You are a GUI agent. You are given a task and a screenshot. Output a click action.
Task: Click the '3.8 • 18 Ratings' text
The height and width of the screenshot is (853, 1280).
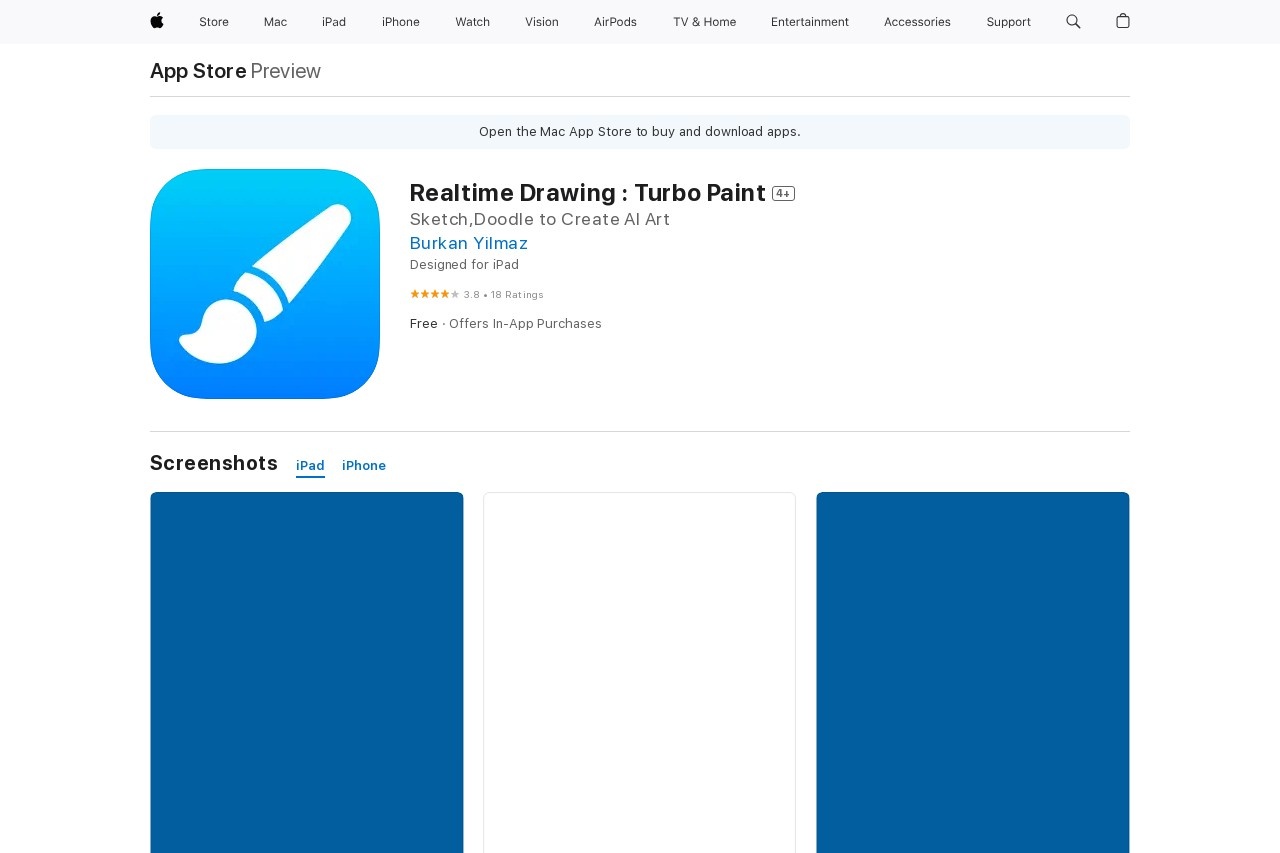[504, 295]
